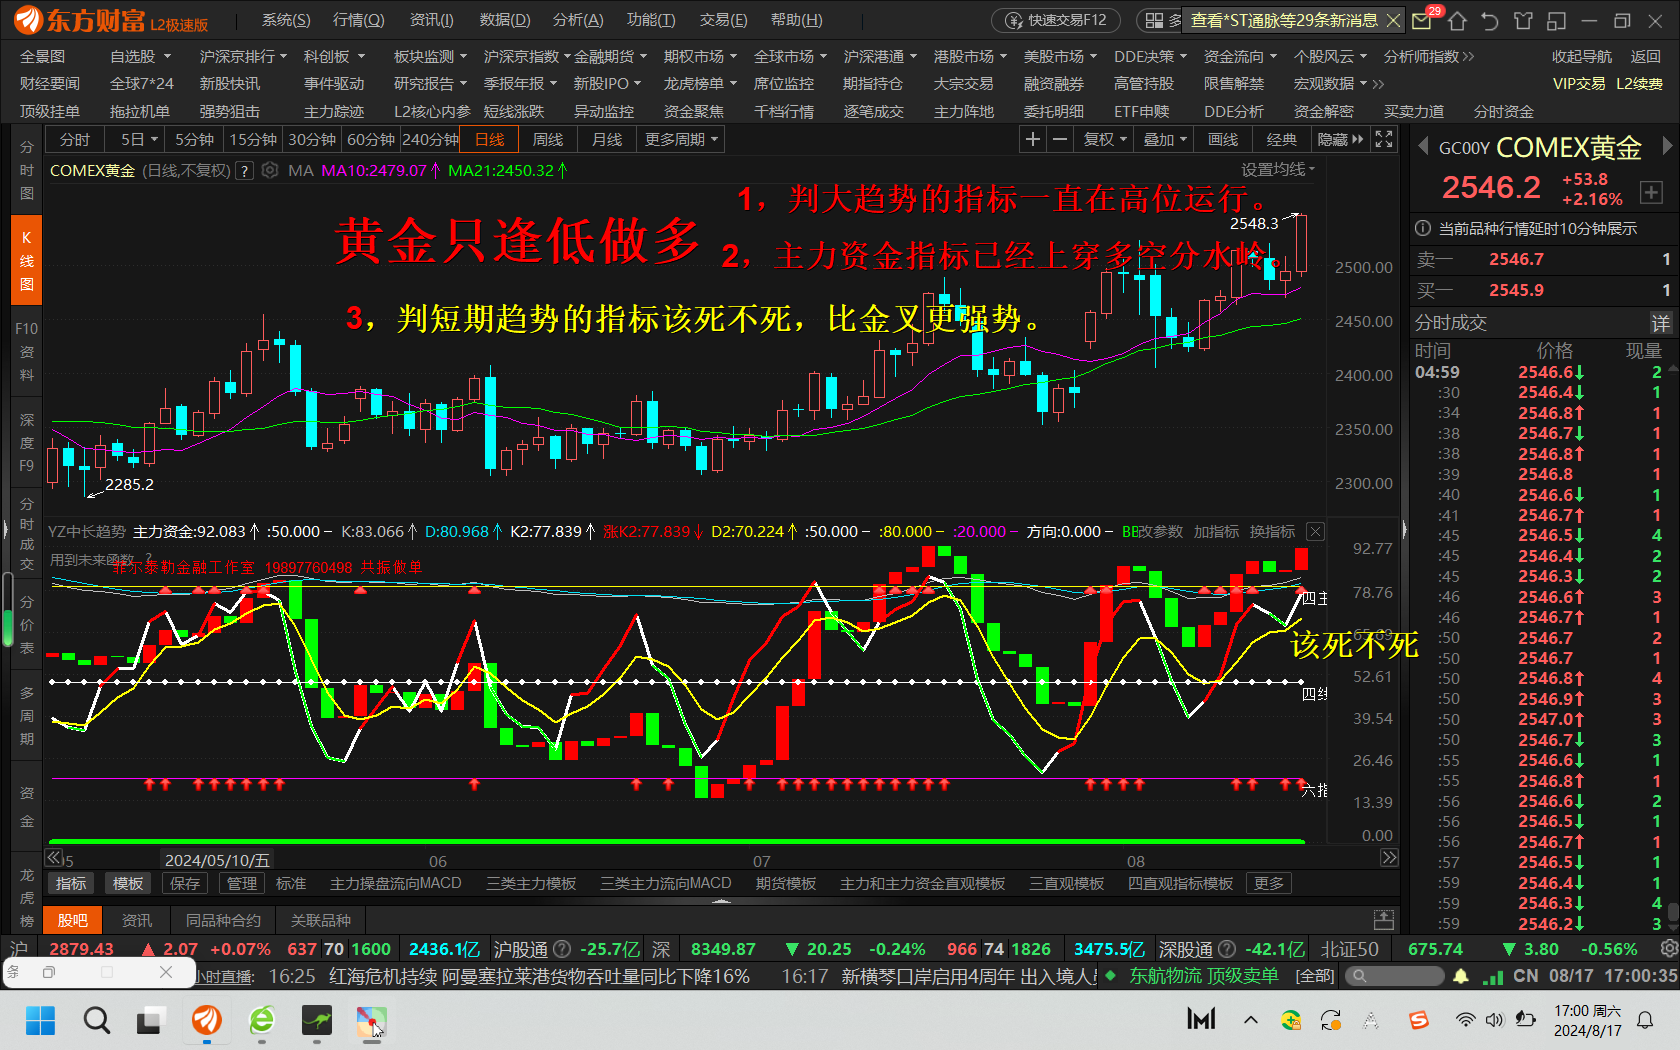Image resolution: width=1680 pixels, height=1050 pixels.
Task: Toggle 画线 drawing tools
Action: pos(1223,140)
